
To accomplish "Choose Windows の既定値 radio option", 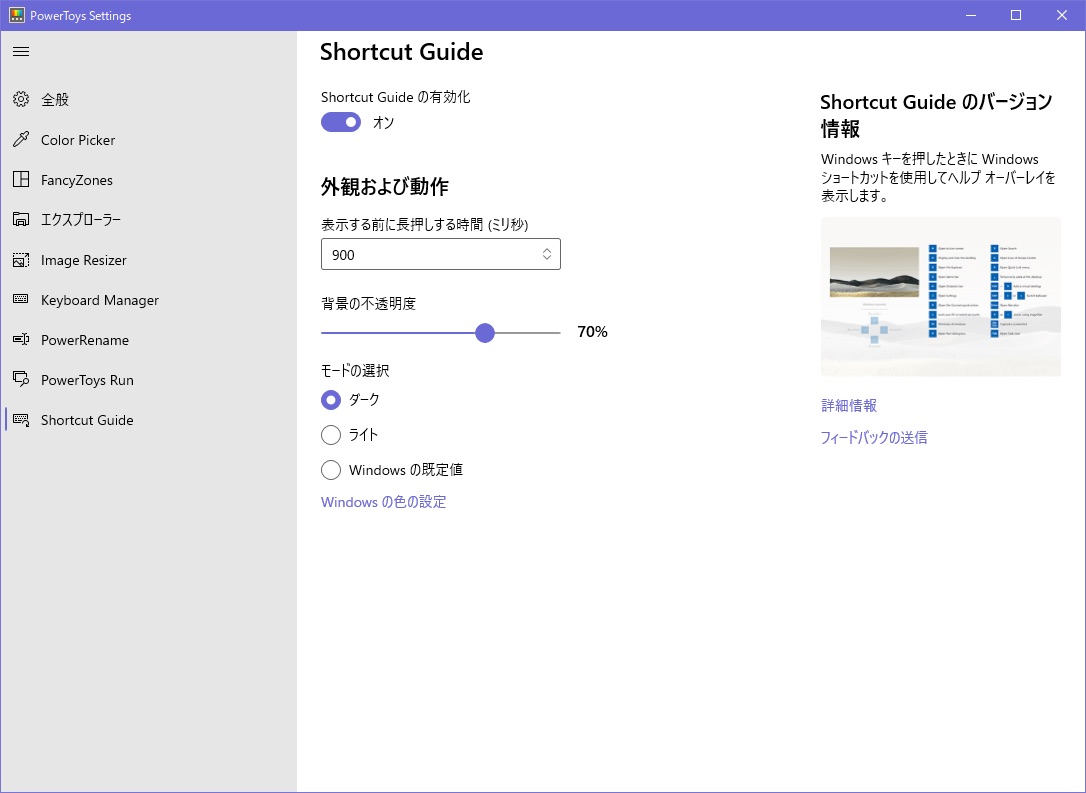I will (x=331, y=470).
